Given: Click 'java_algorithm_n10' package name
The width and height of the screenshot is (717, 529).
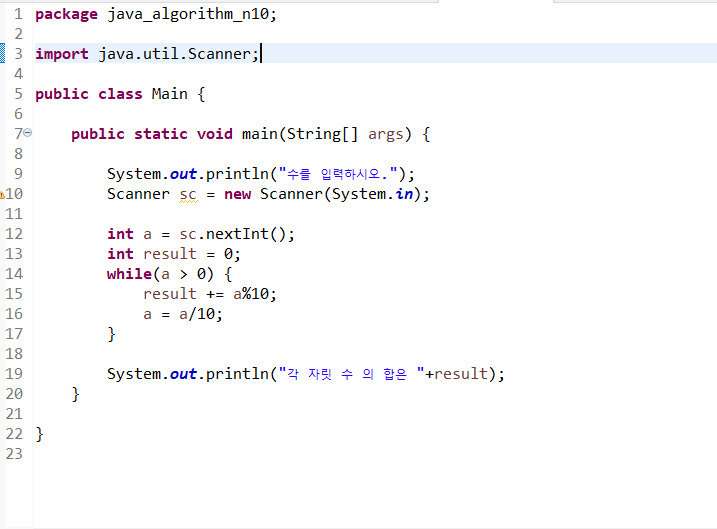Looking at the screenshot, I should tap(188, 14).
